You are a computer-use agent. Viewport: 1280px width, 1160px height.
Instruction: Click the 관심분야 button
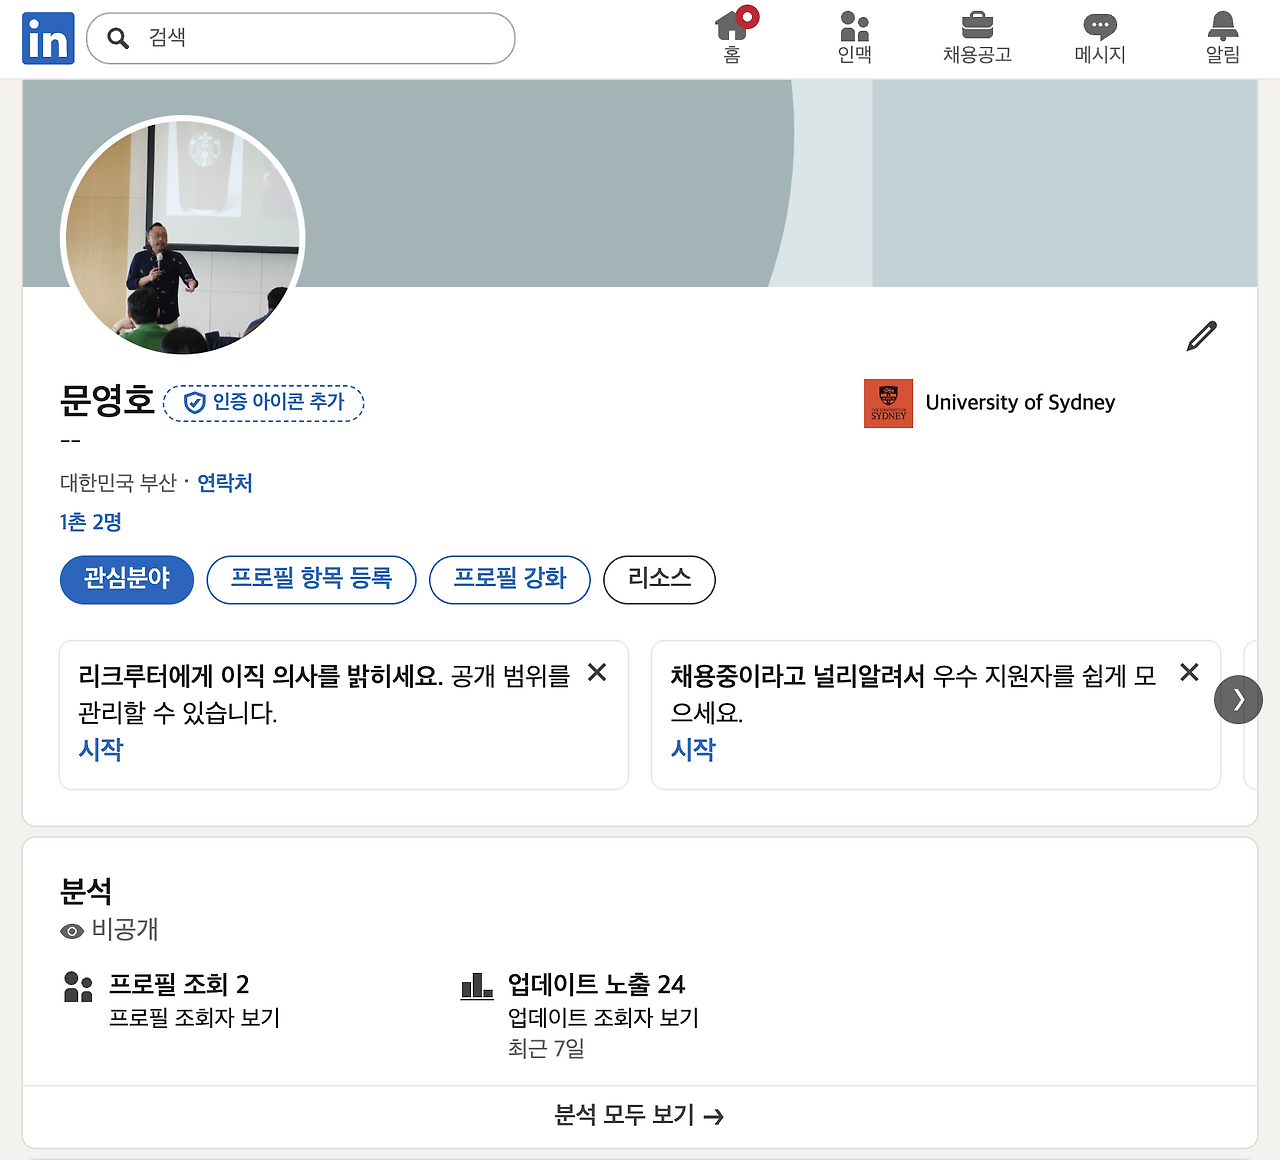point(126,579)
